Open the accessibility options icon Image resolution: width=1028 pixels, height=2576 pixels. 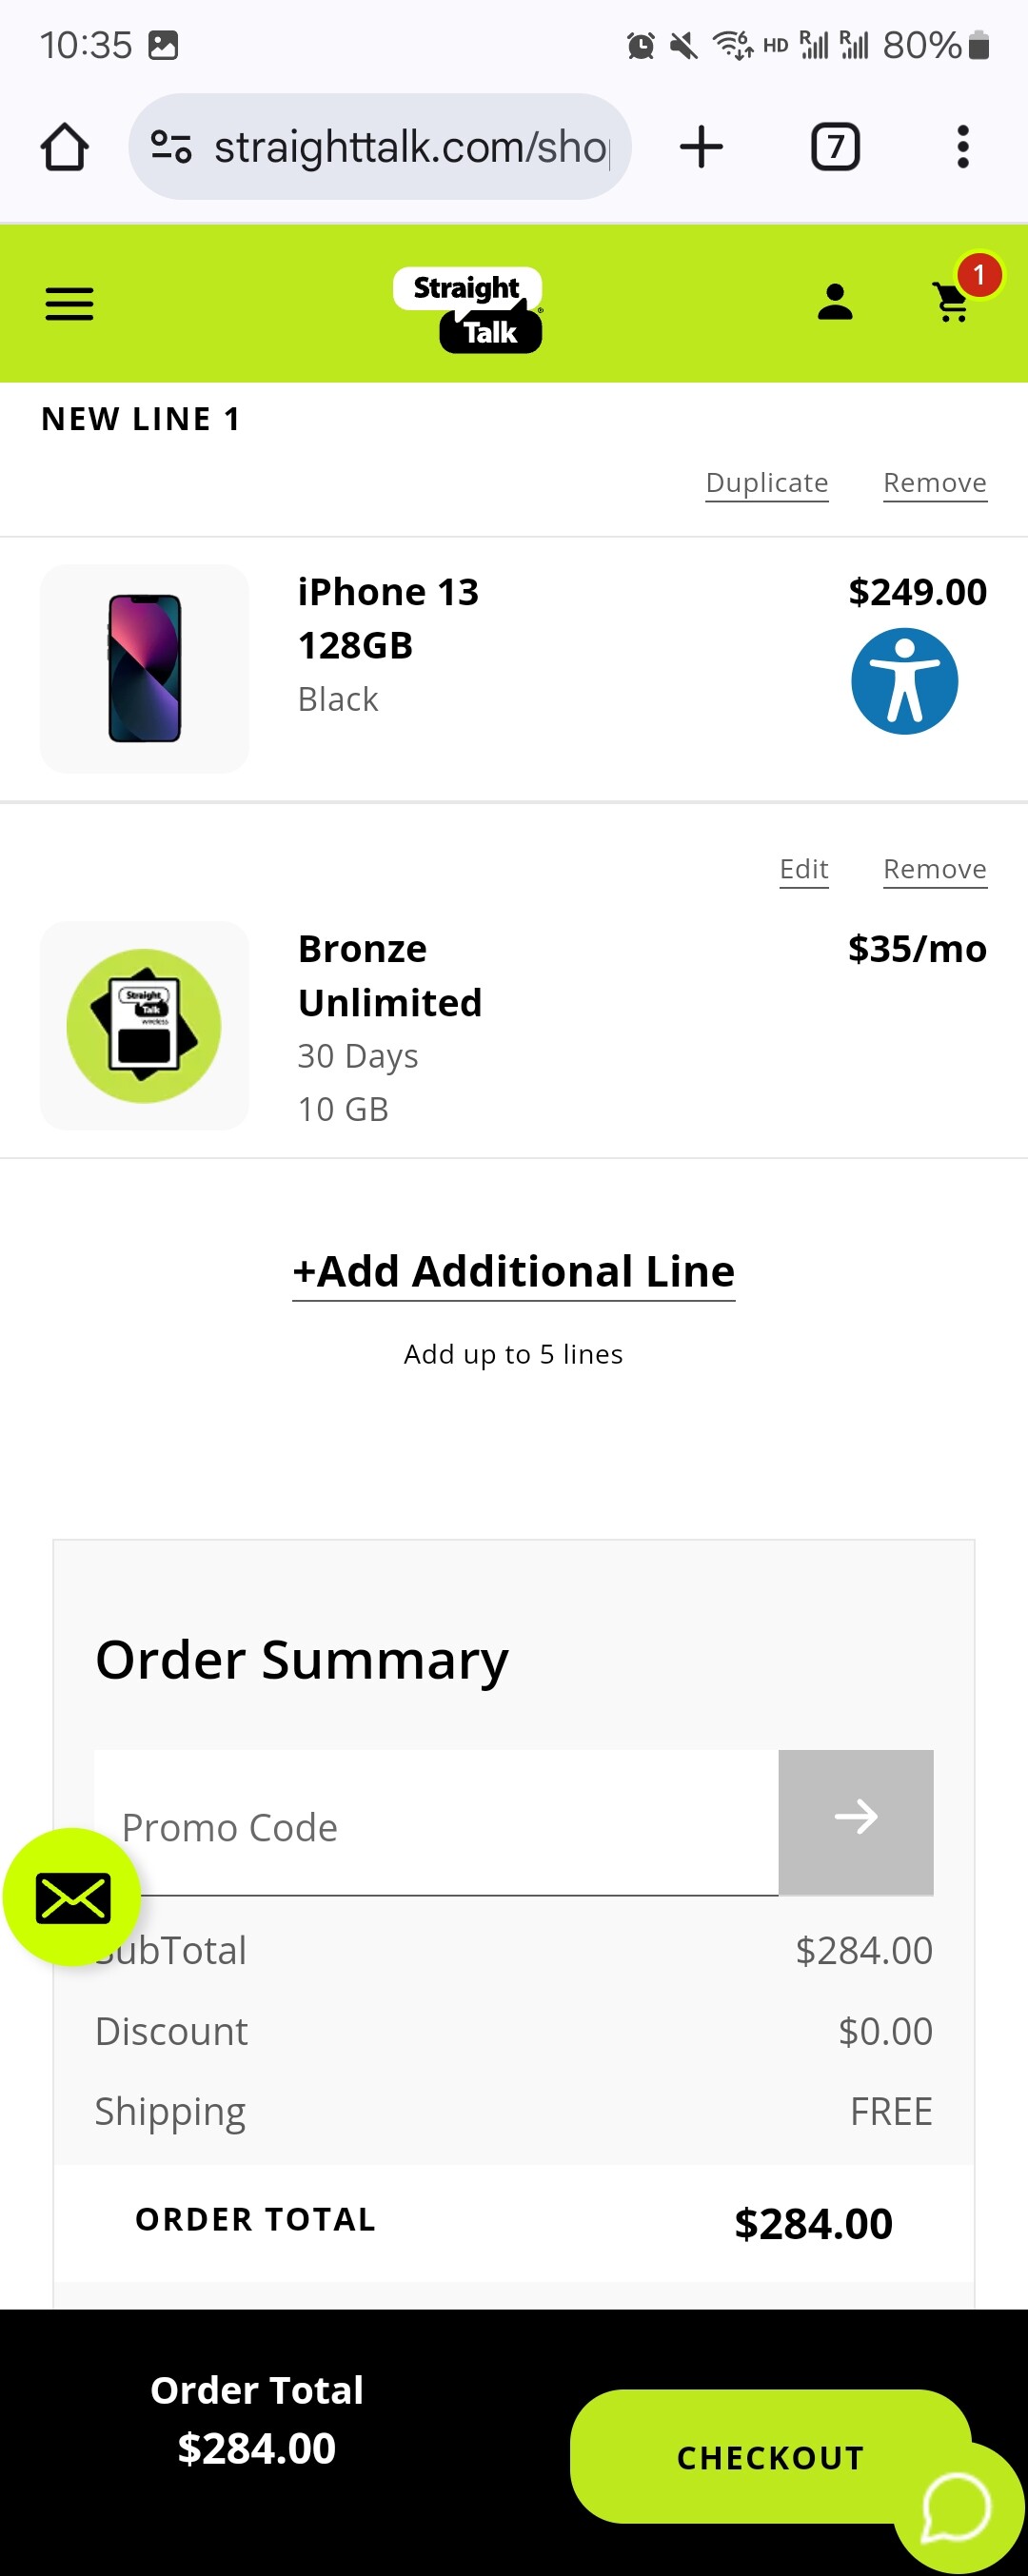904,681
